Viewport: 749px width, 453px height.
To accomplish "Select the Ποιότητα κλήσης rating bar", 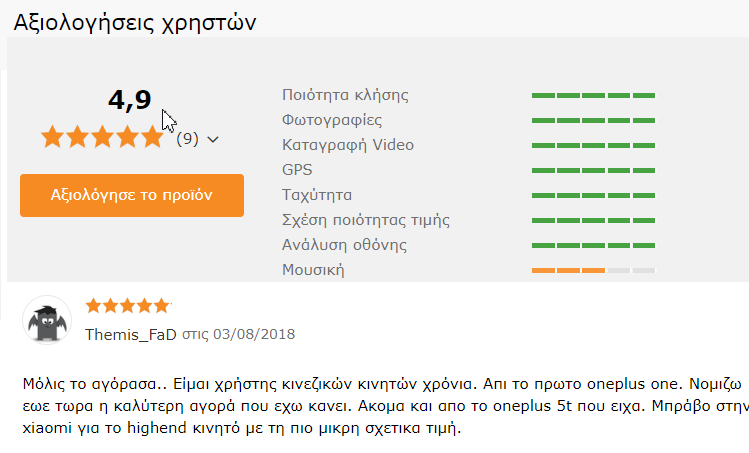I will (x=593, y=96).
